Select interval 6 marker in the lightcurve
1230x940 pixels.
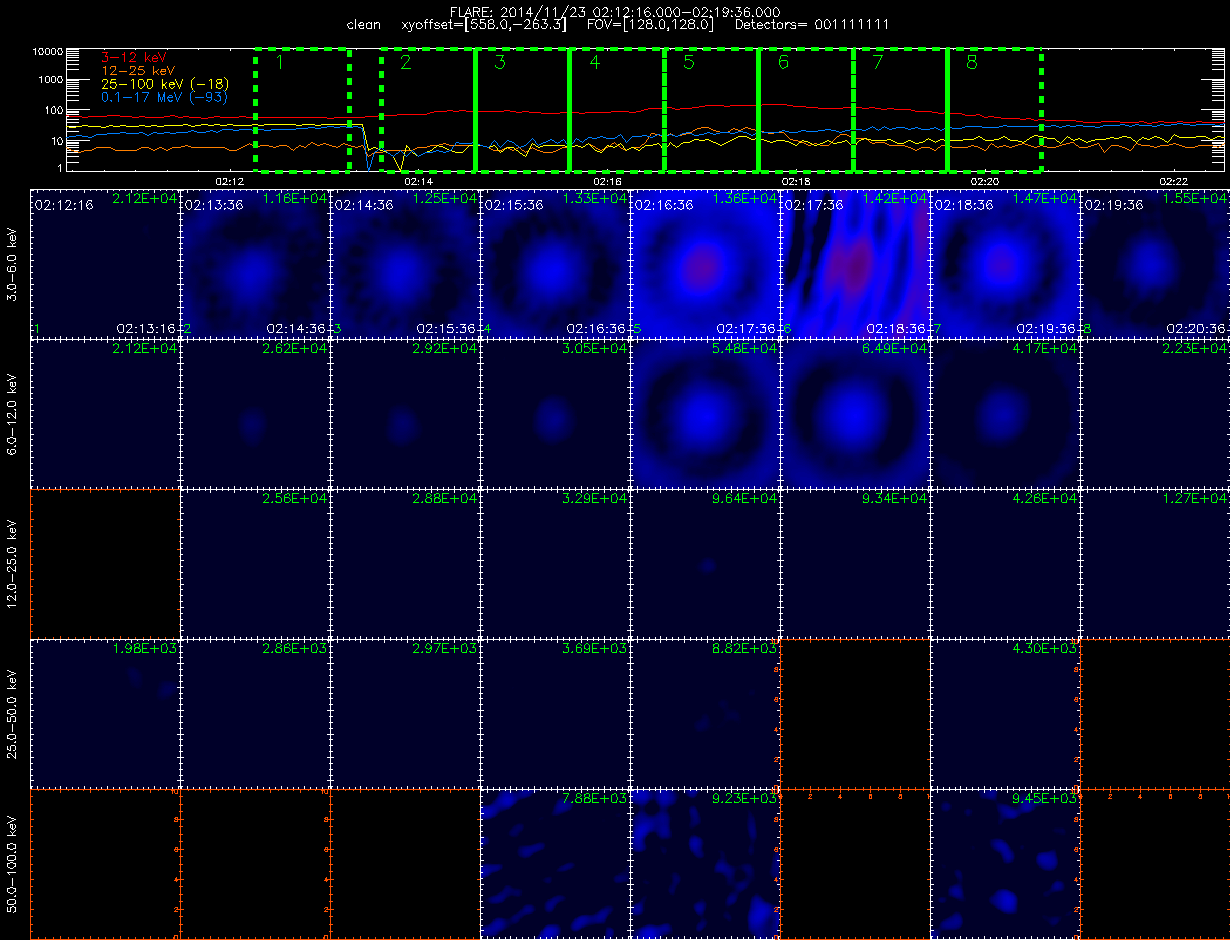[x=783, y=62]
